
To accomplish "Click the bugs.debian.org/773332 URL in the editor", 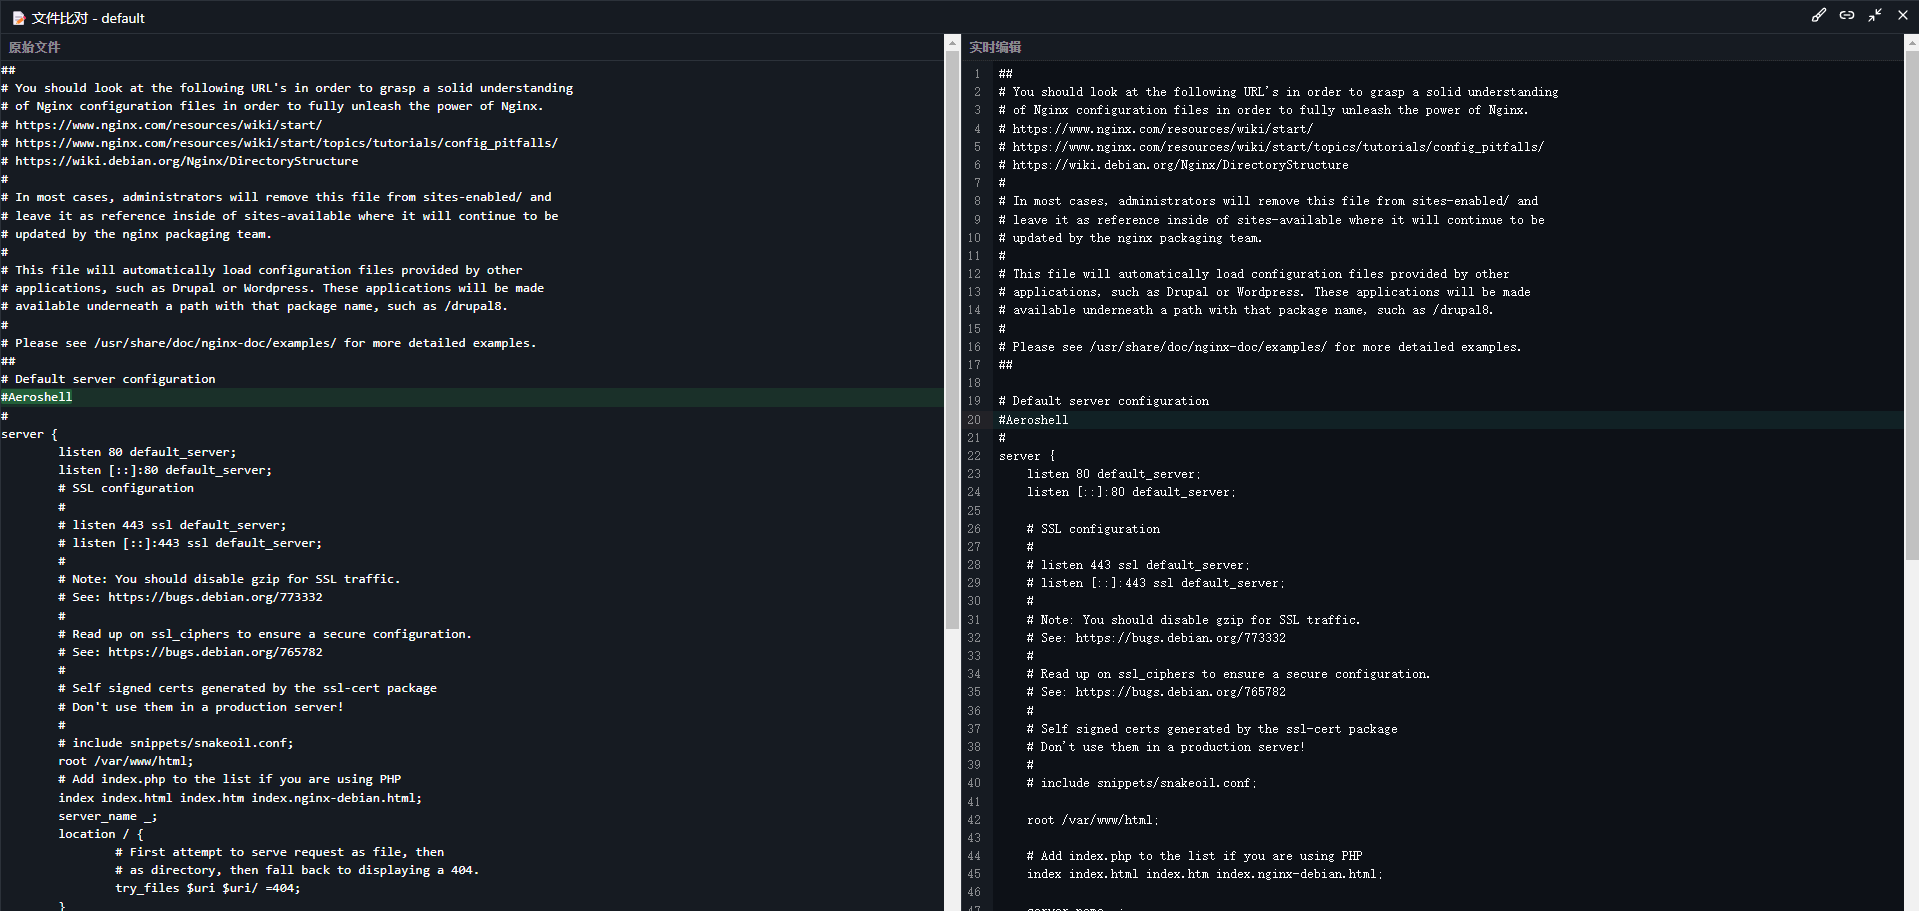I will [1180, 638].
